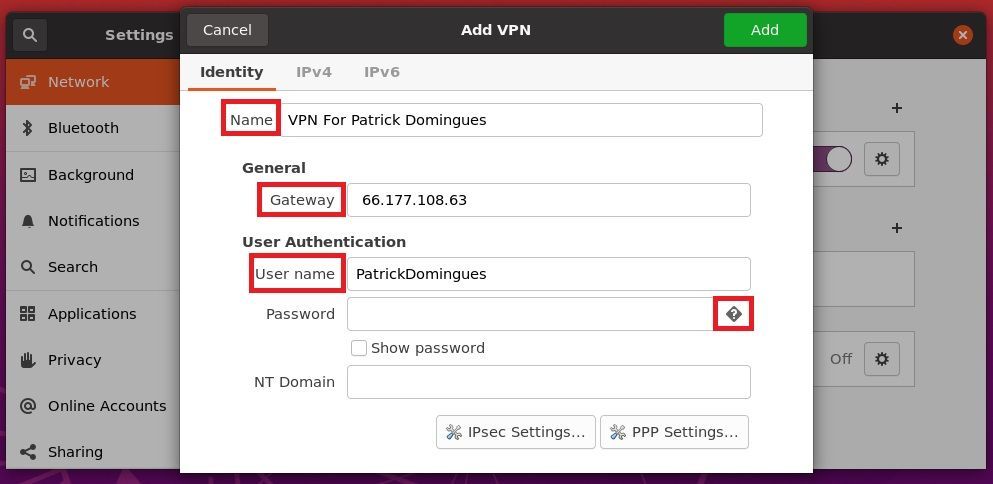Open the gear settings next to Off
The height and width of the screenshot is (484, 993).
882,359
